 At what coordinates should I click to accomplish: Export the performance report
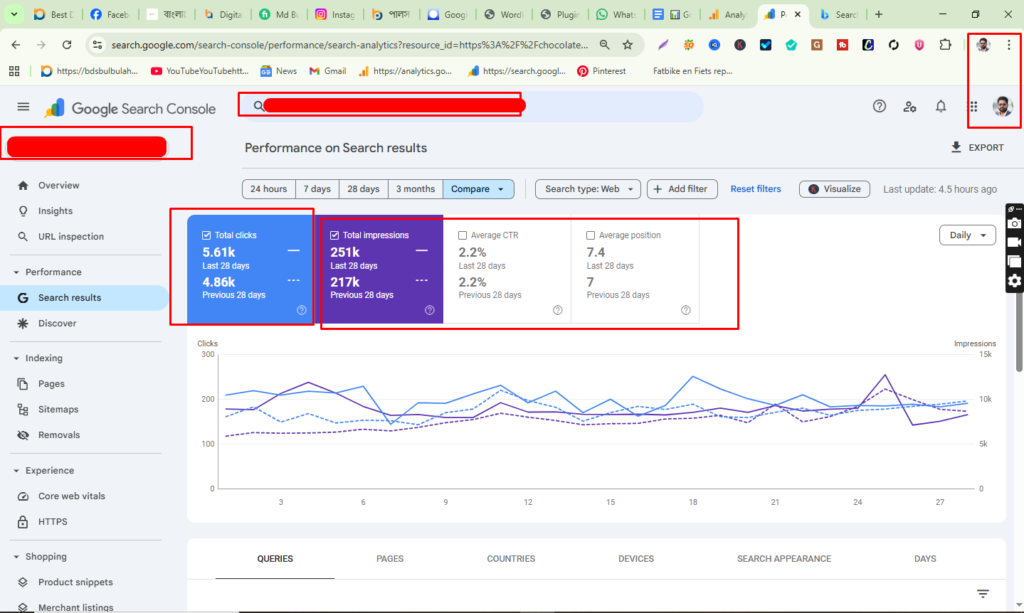point(977,147)
